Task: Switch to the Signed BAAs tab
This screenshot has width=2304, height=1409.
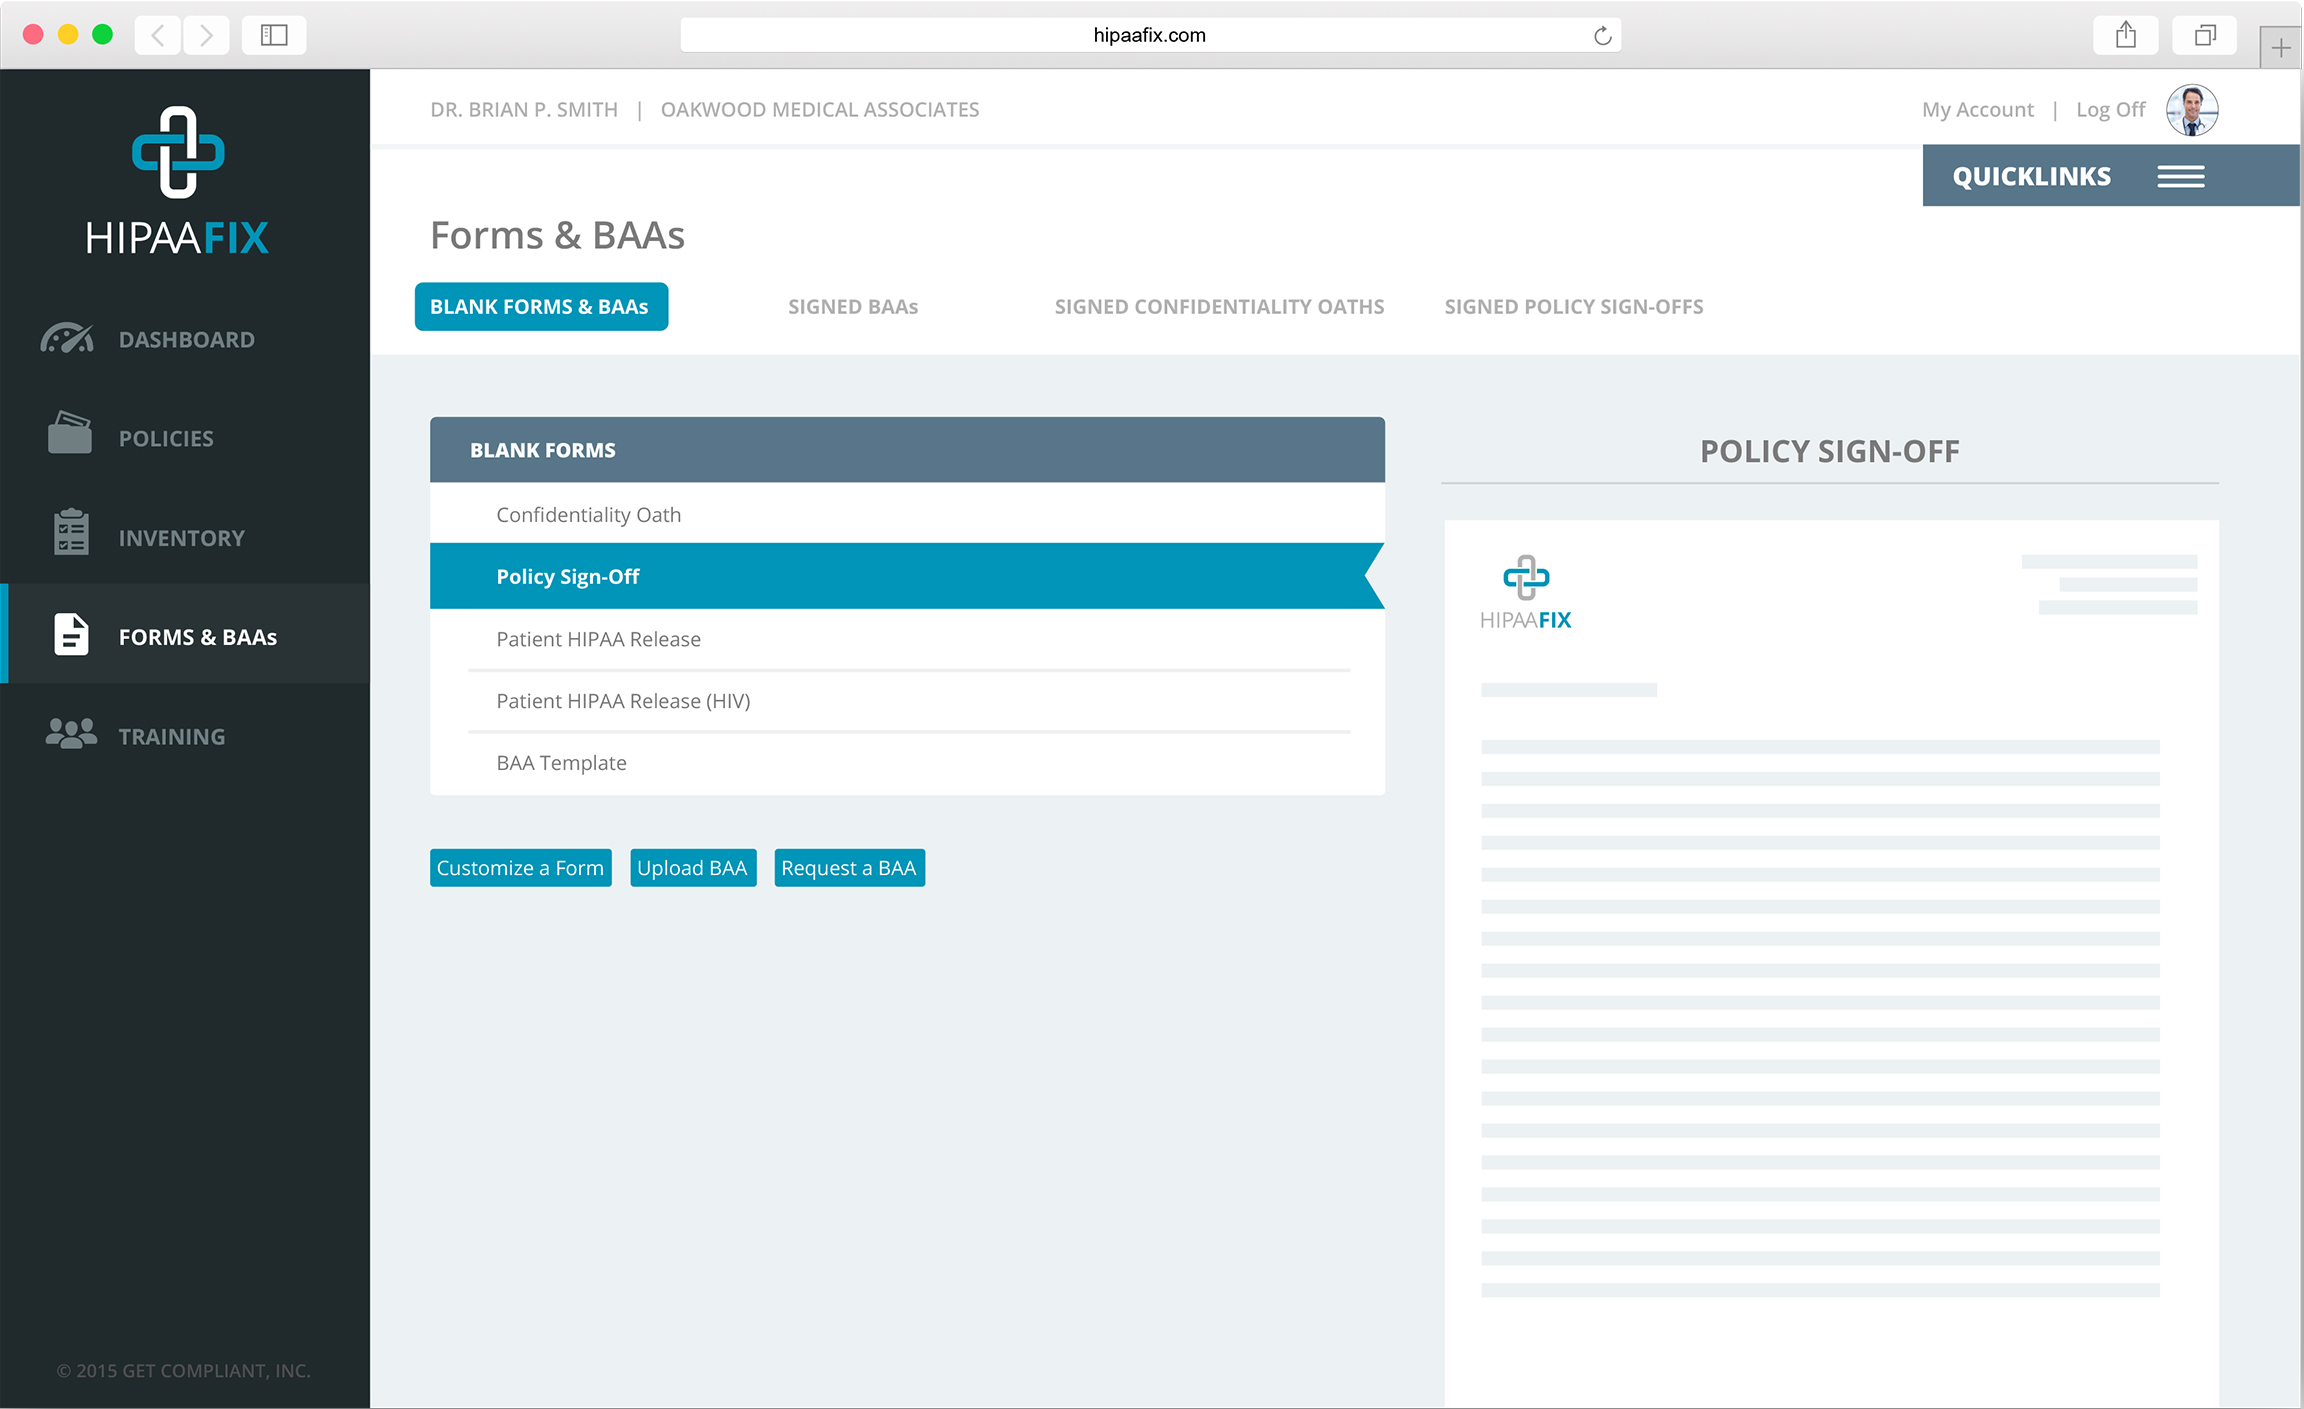Action: 853,307
